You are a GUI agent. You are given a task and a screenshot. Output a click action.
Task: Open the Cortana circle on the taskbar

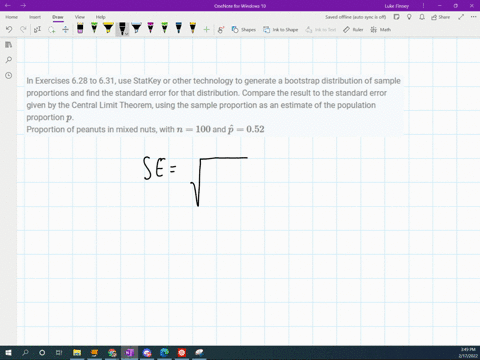click(42, 353)
